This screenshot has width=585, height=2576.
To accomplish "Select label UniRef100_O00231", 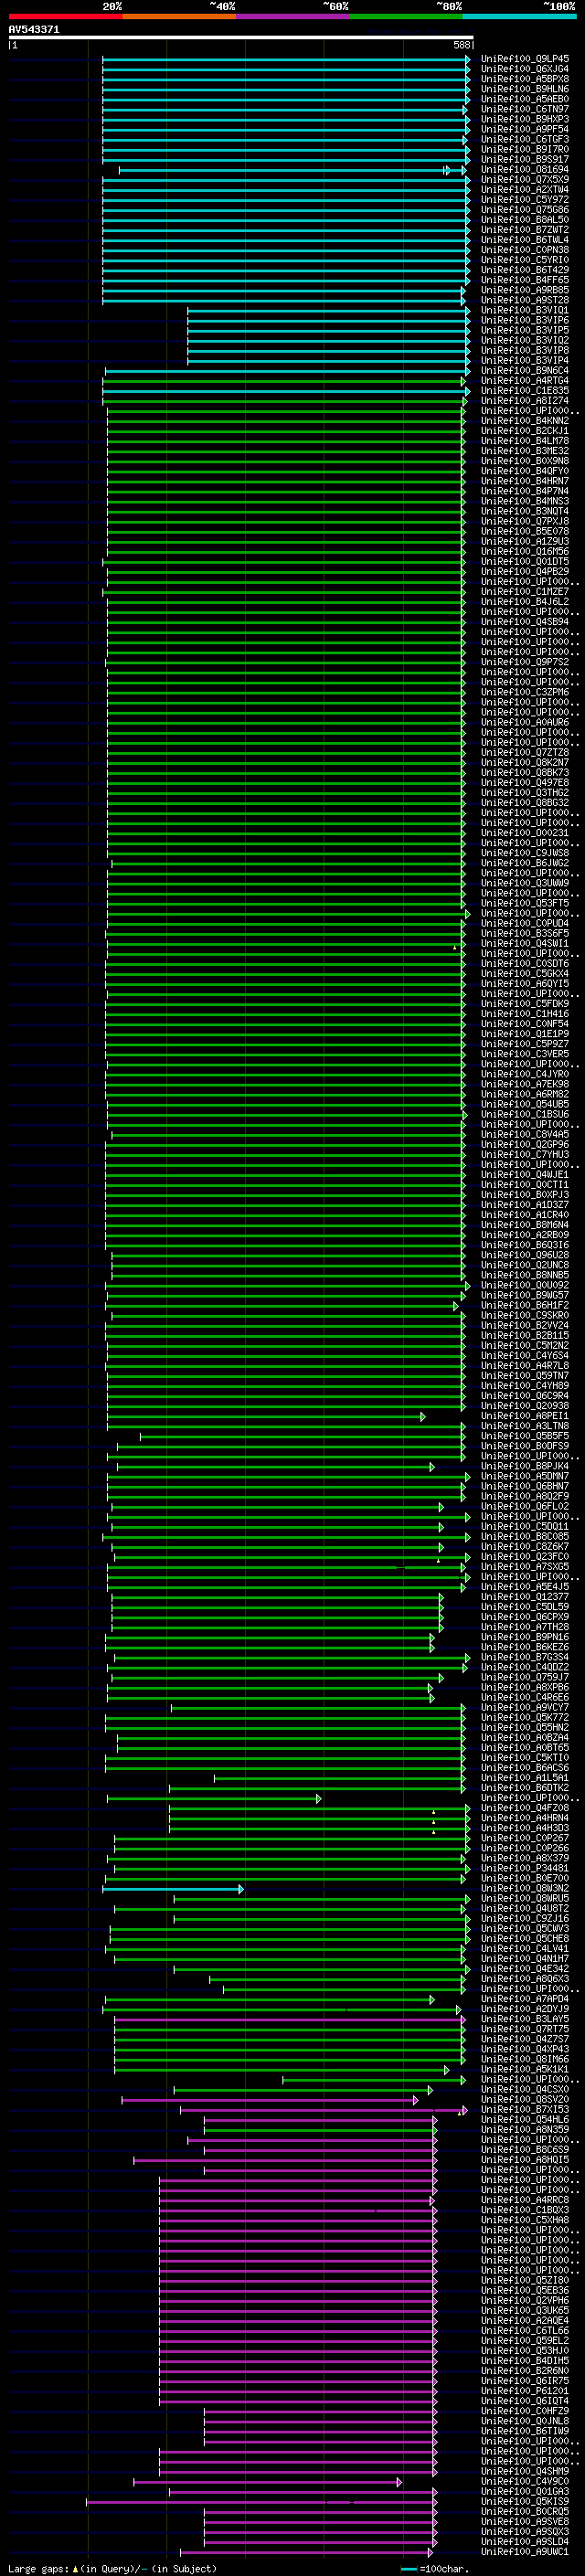I will tap(525, 833).
